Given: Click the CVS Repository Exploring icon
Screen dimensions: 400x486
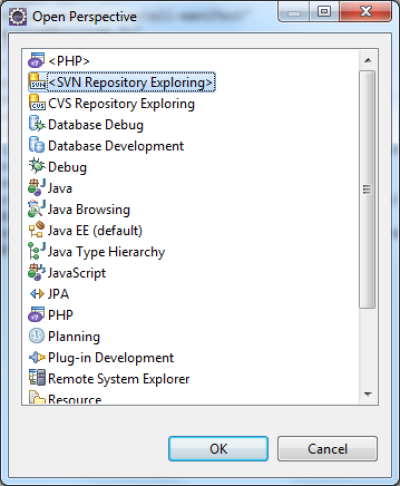Looking at the screenshot, I should click(x=37, y=103).
